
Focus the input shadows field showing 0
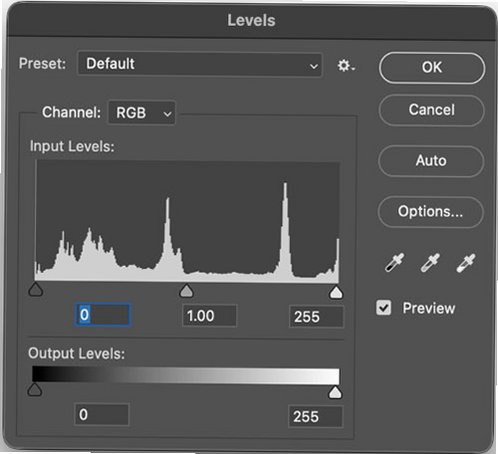(103, 315)
